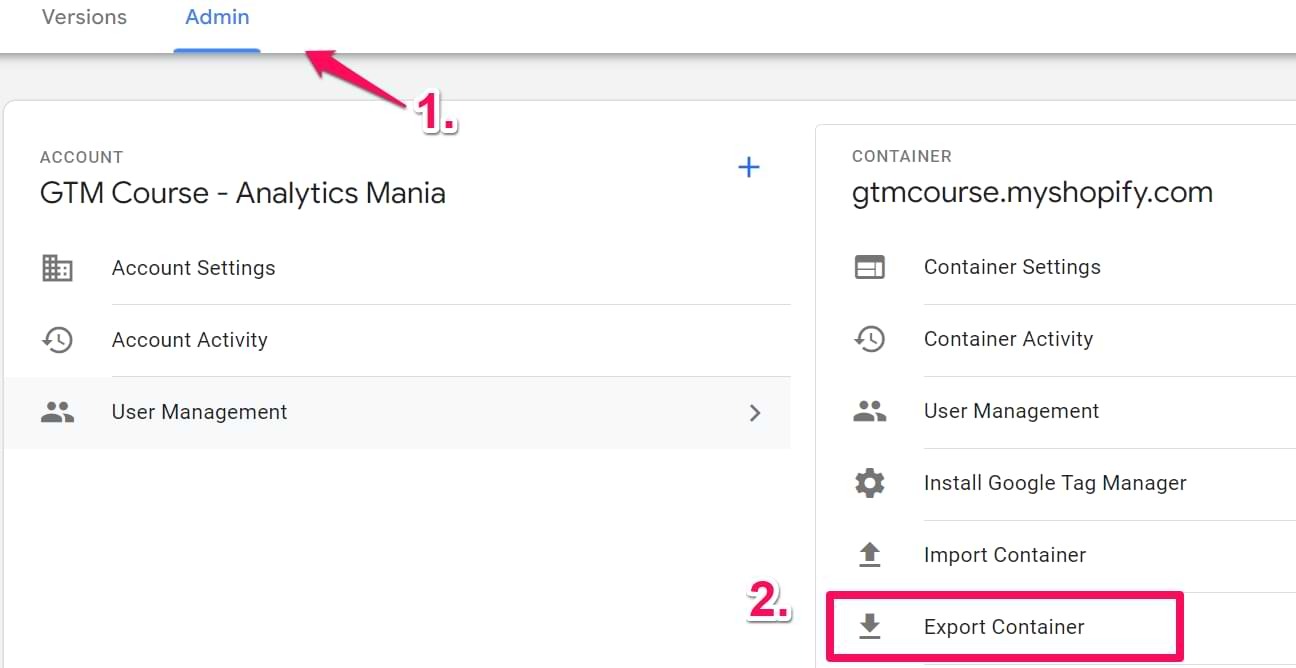Click the container User Management people icon
Viewport: 1296px width, 668px height.
click(x=870, y=411)
